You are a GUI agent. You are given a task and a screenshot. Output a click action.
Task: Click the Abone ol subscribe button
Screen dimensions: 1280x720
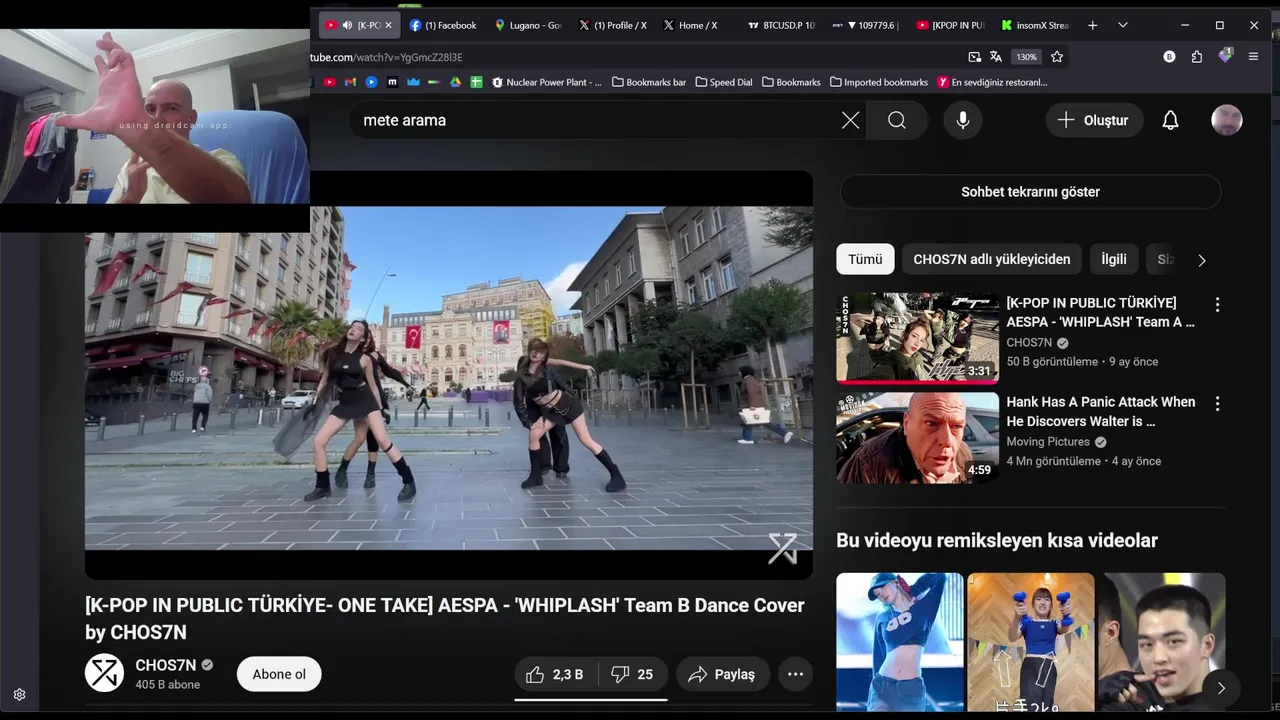(x=279, y=674)
